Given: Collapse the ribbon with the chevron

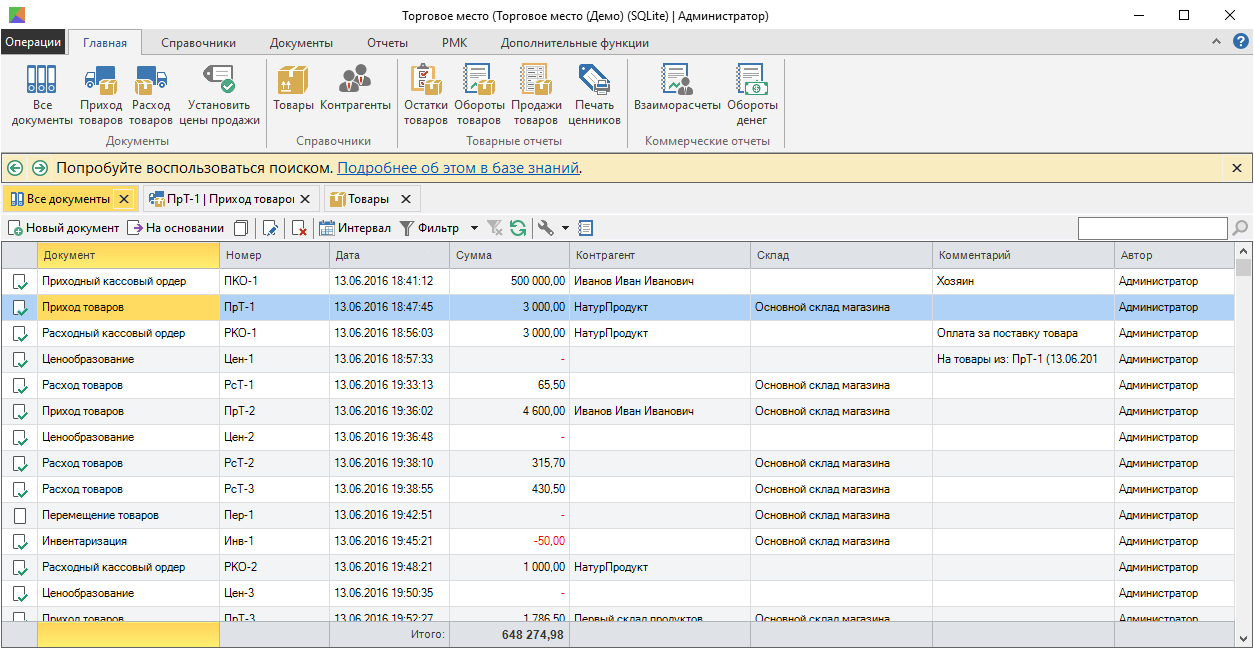Looking at the screenshot, I should tap(1217, 42).
